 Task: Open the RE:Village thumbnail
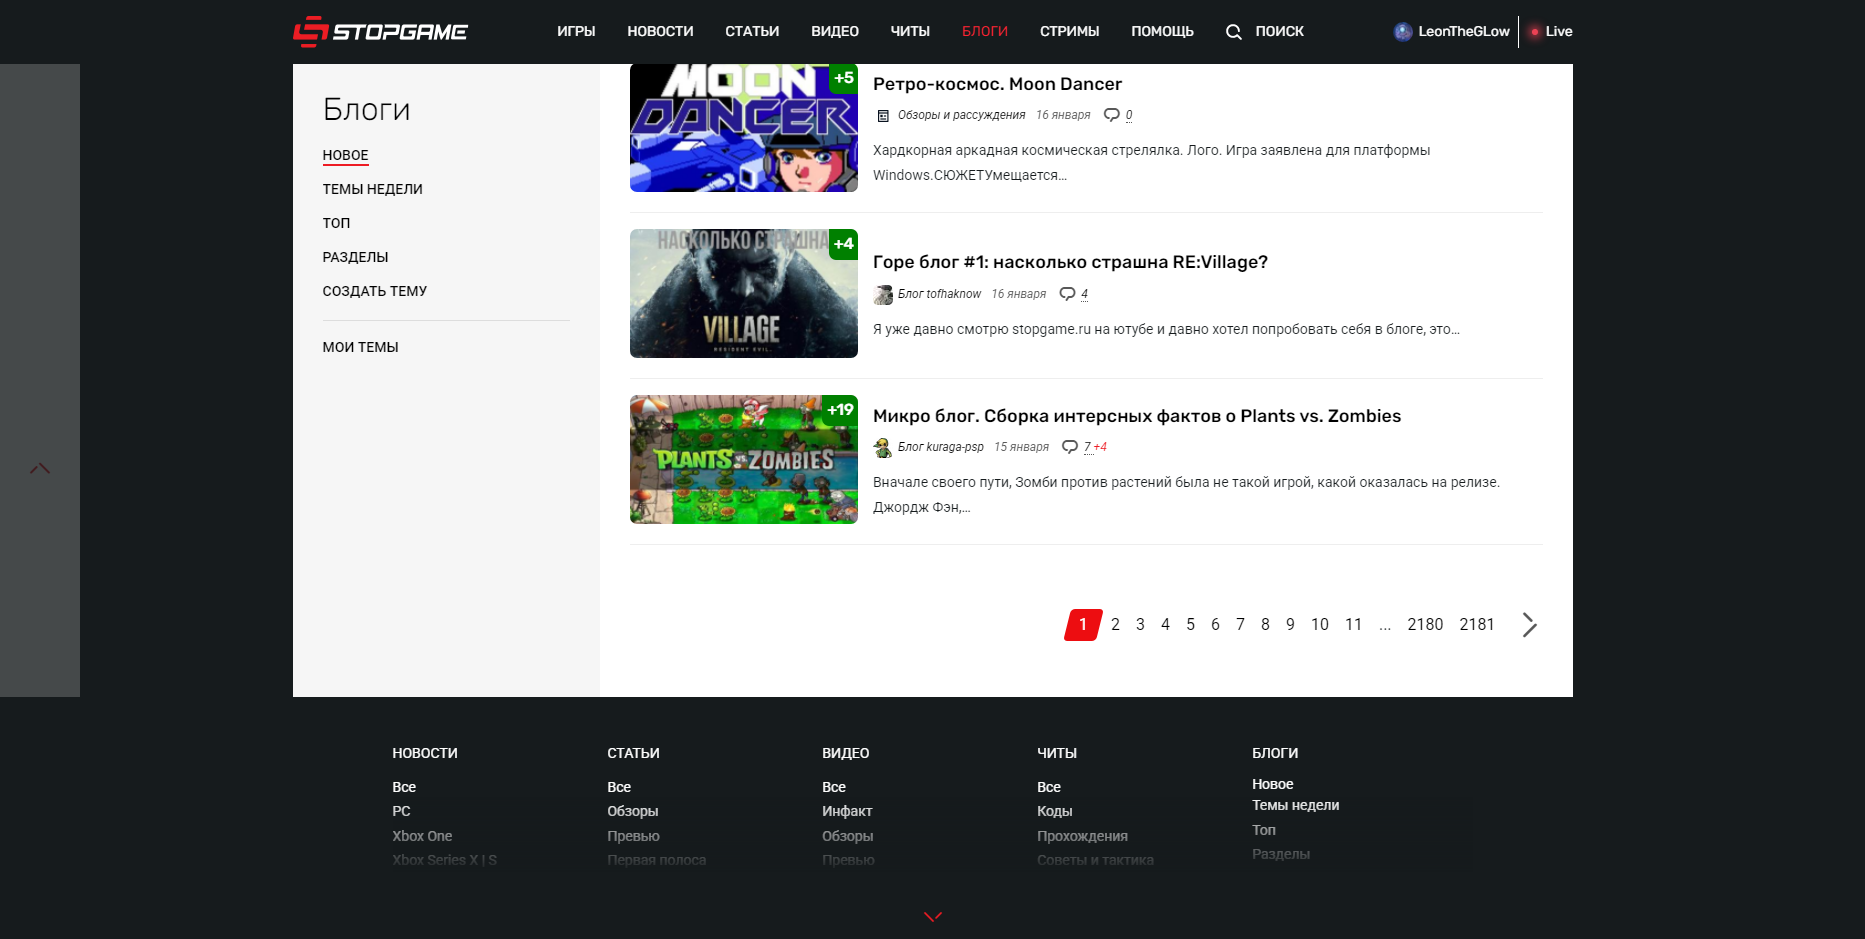click(743, 294)
